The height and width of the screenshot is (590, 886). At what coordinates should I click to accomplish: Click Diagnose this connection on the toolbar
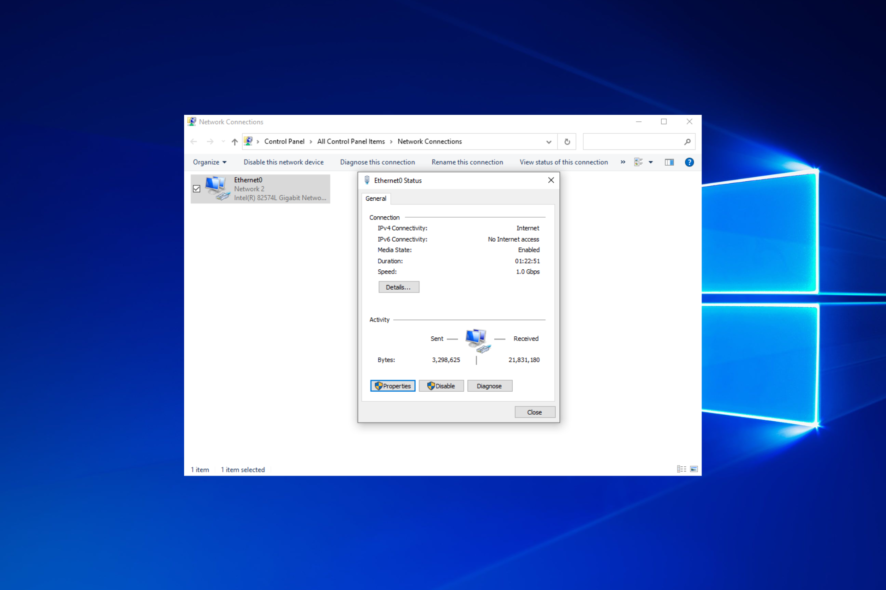click(x=377, y=162)
